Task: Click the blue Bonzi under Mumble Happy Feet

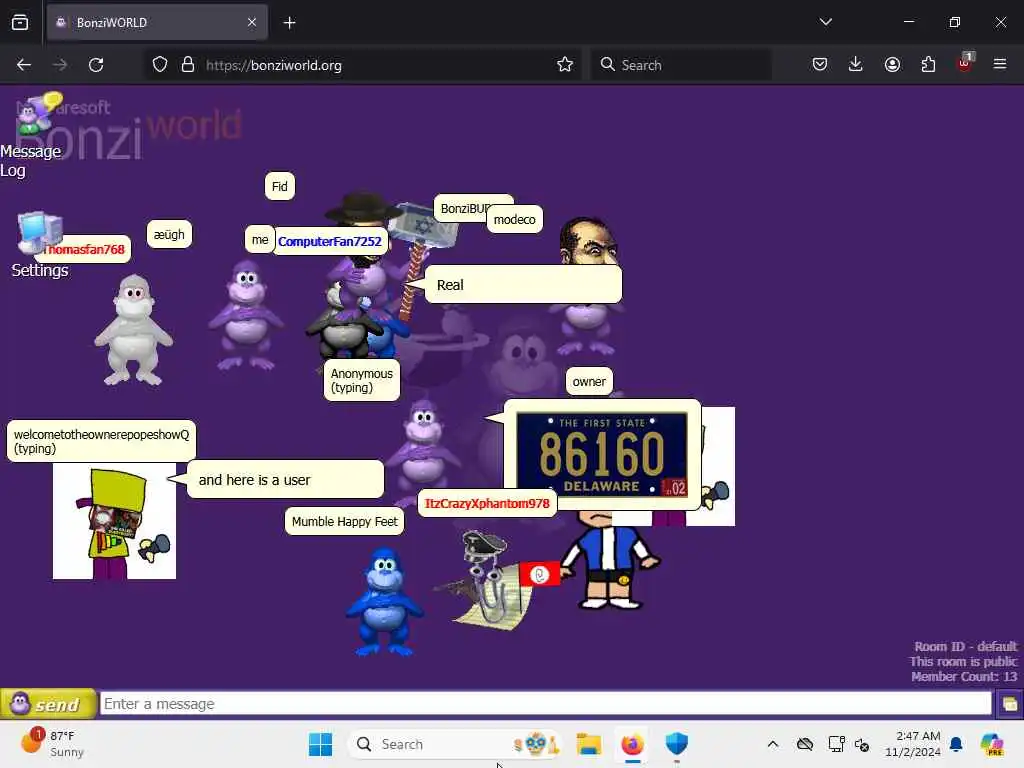Action: pos(385,600)
